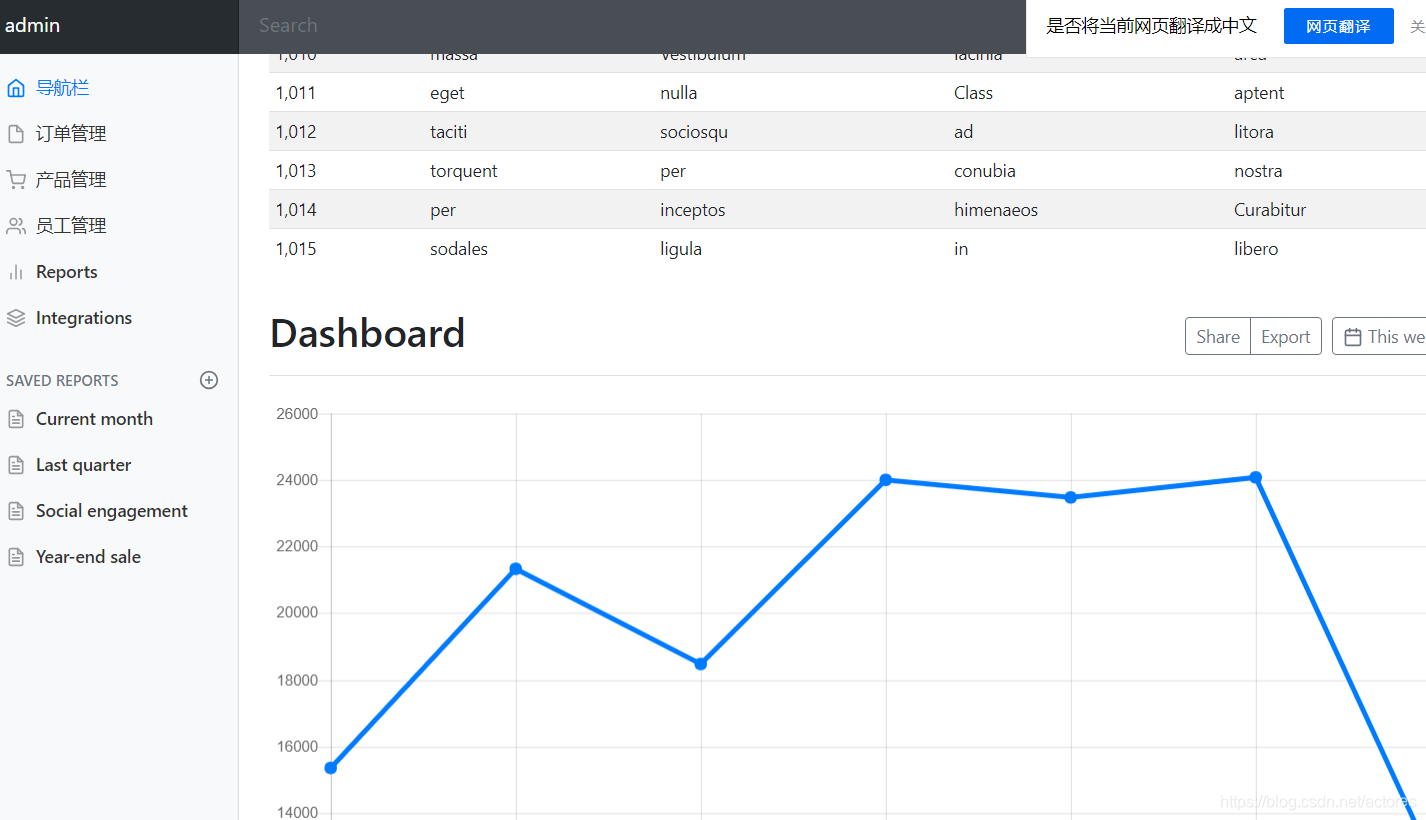Click the home icon beside 导航栏

pyautogui.click(x=15, y=88)
